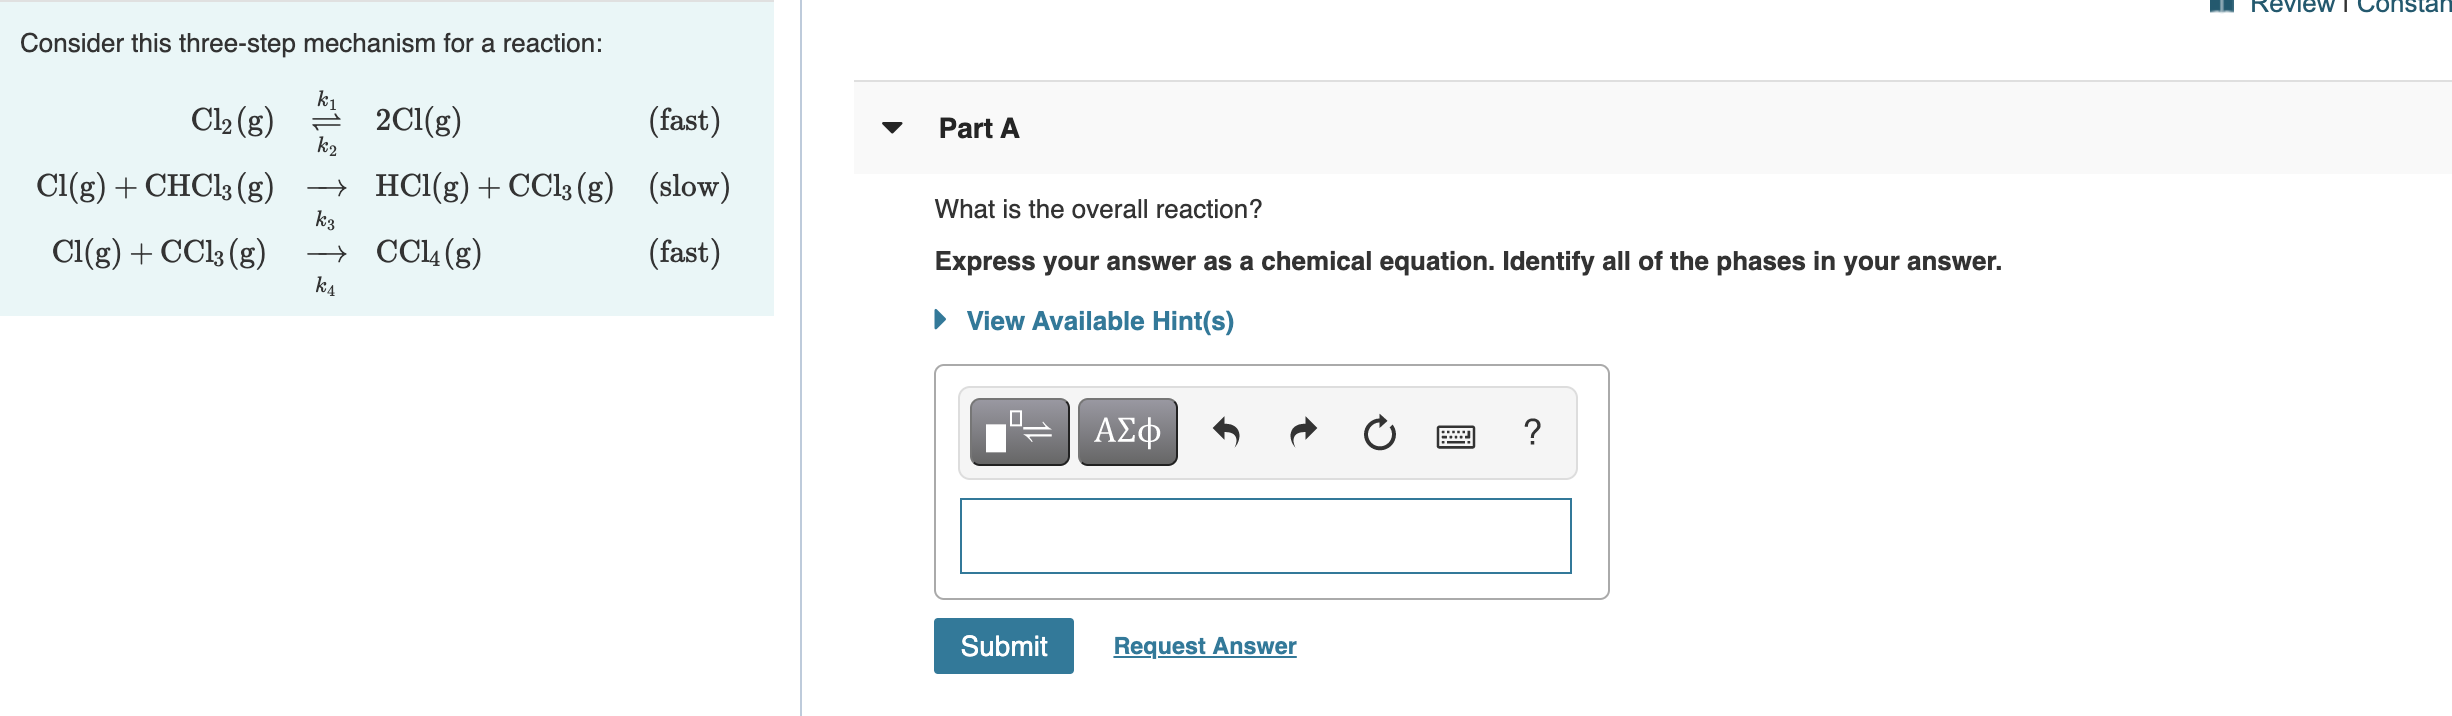The image size is (2452, 716).
Task: Expand hints using the blue triangle
Action: (x=940, y=320)
